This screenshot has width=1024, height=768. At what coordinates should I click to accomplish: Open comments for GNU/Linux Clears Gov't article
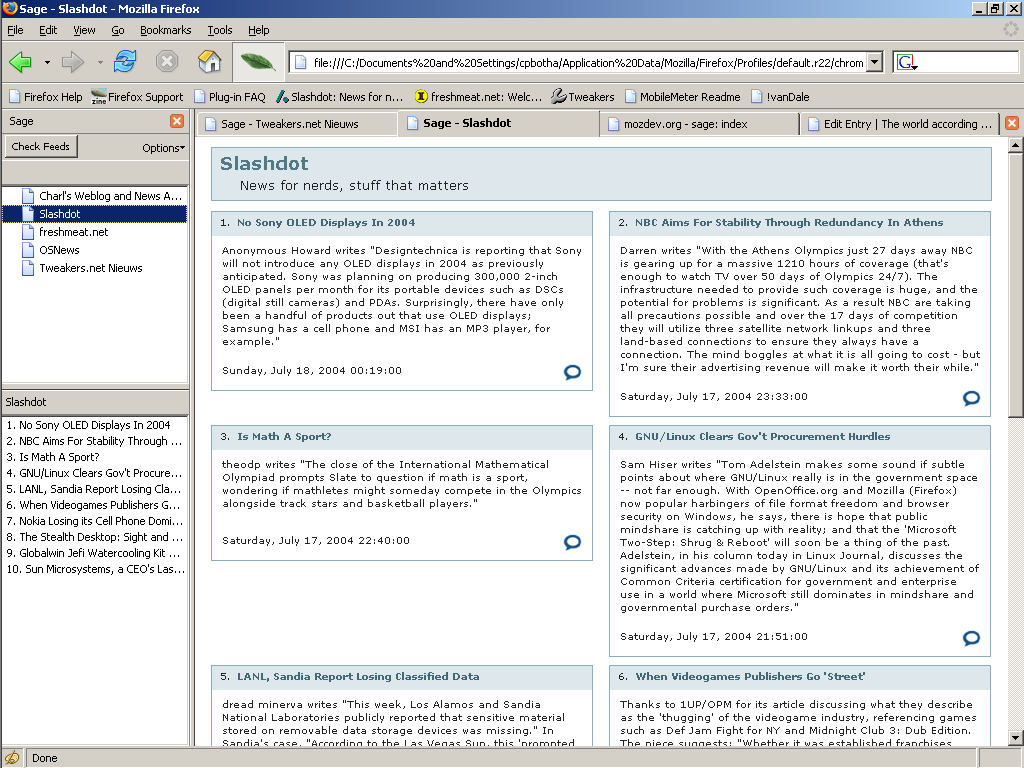971,638
